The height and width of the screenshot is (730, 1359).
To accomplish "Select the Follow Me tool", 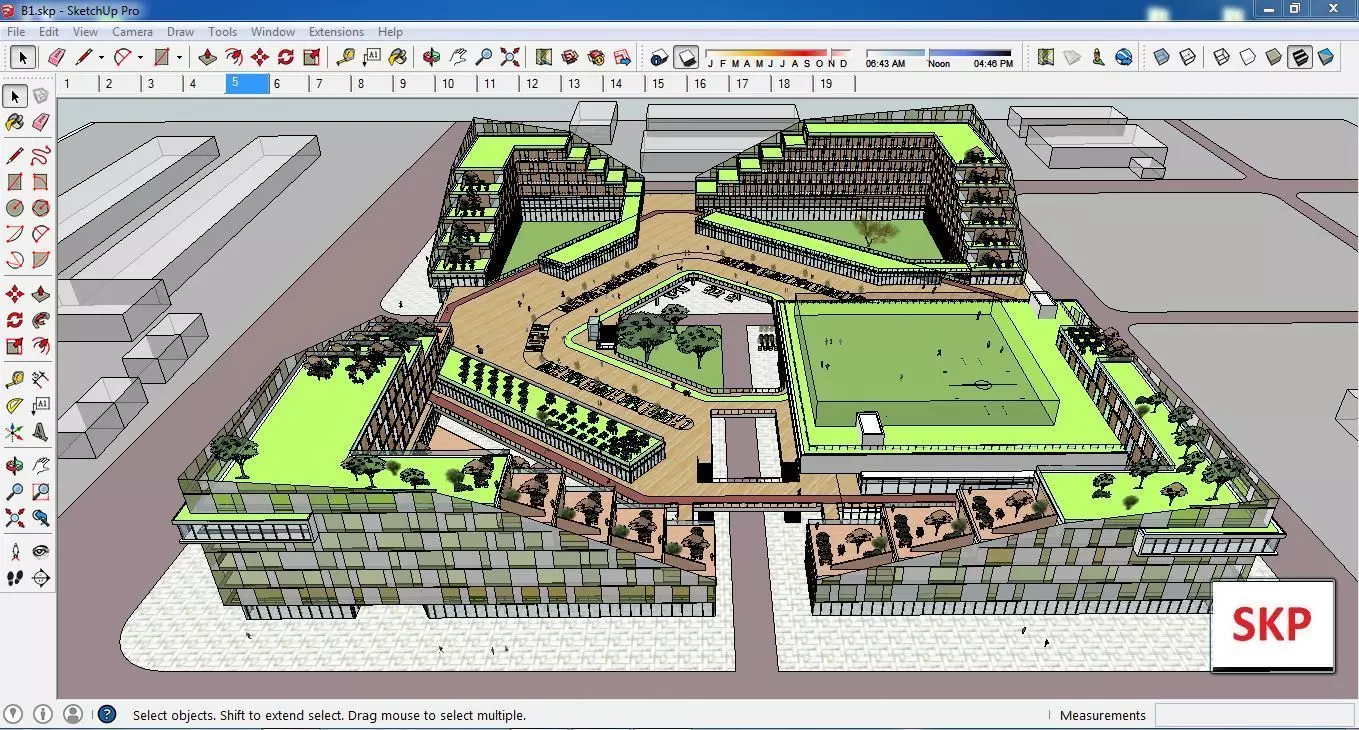I will [x=40, y=320].
